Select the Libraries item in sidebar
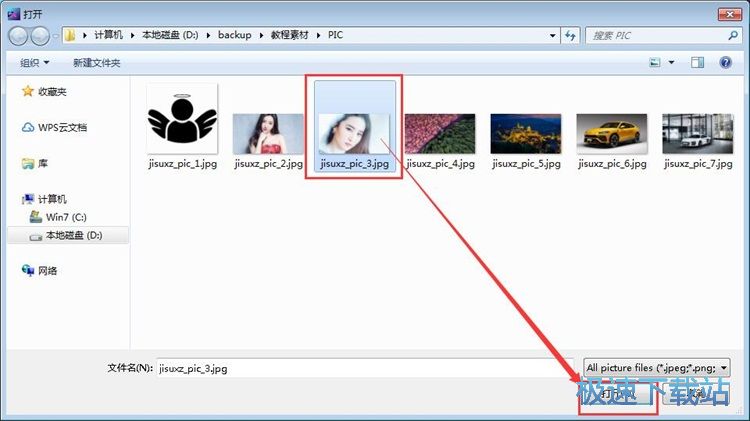 (x=35, y=164)
